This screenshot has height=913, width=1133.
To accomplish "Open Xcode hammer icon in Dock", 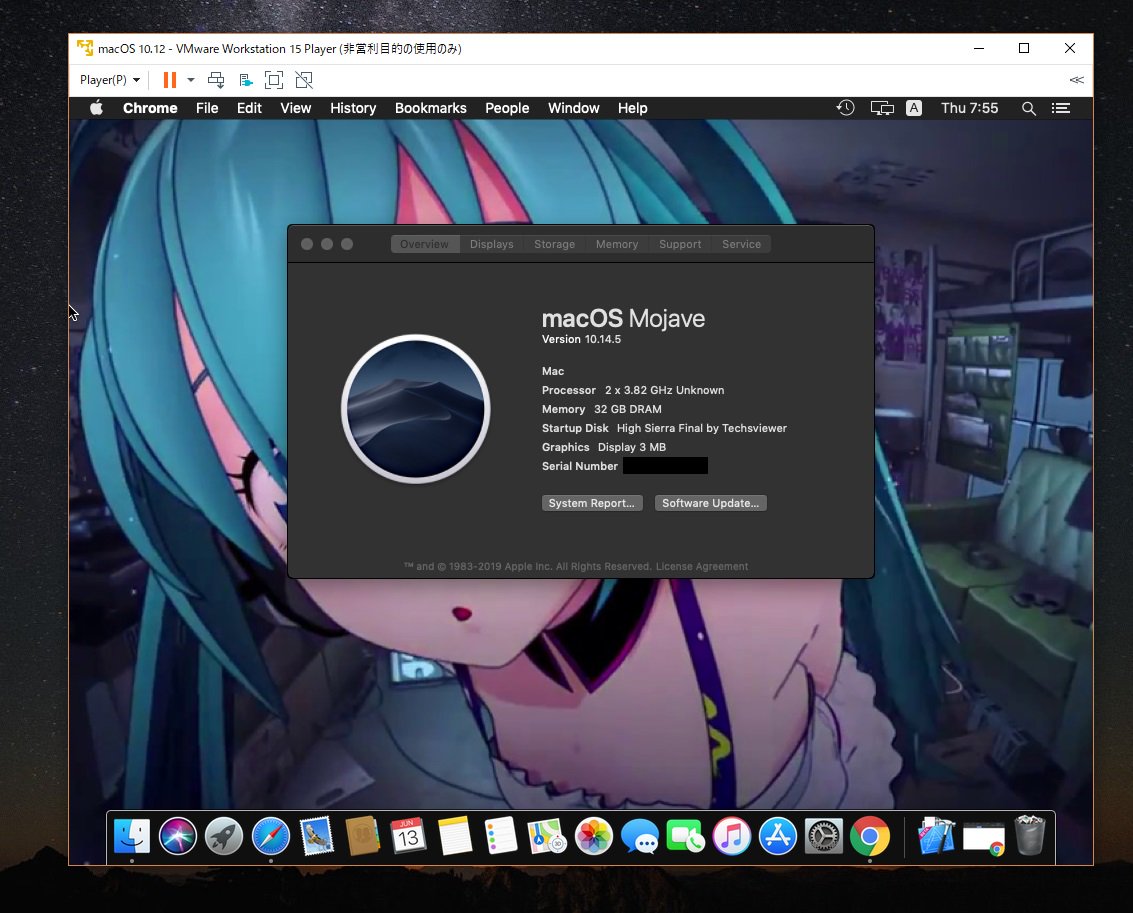I will coord(936,836).
